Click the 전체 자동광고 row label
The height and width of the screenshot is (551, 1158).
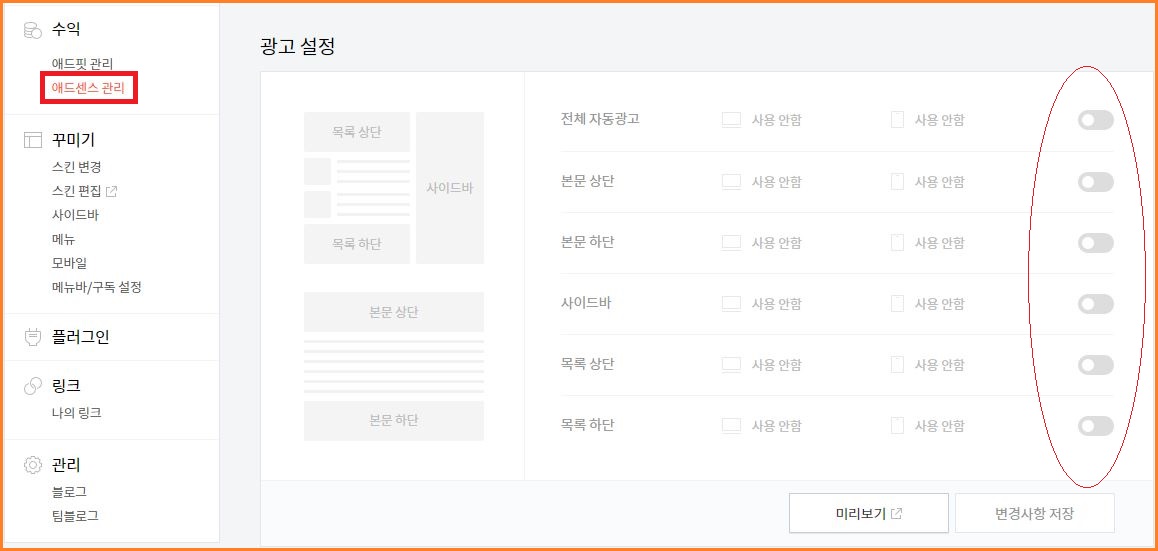(x=600, y=119)
